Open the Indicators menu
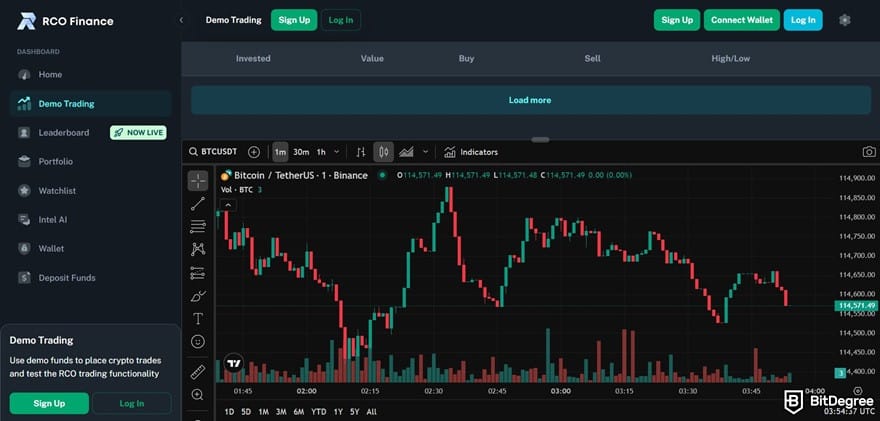880x421 pixels. (471, 152)
